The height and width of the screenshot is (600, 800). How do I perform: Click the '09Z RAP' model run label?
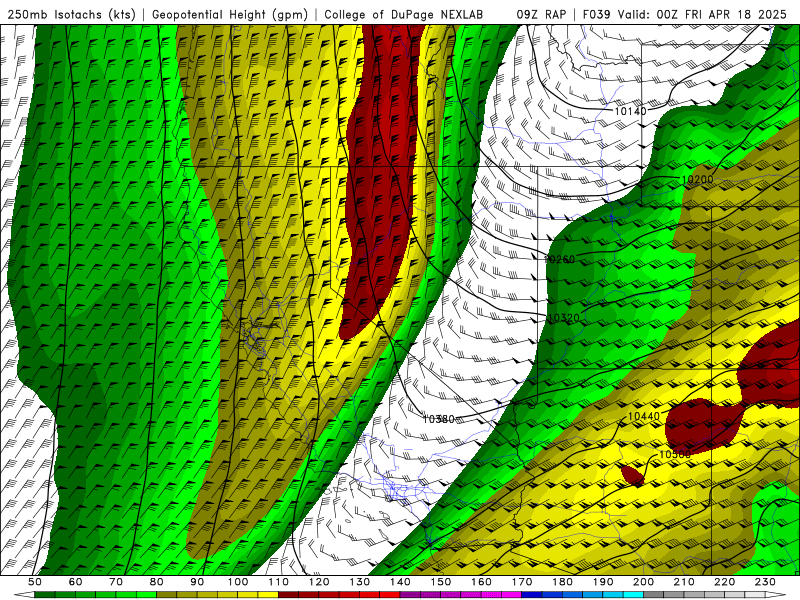(541, 15)
